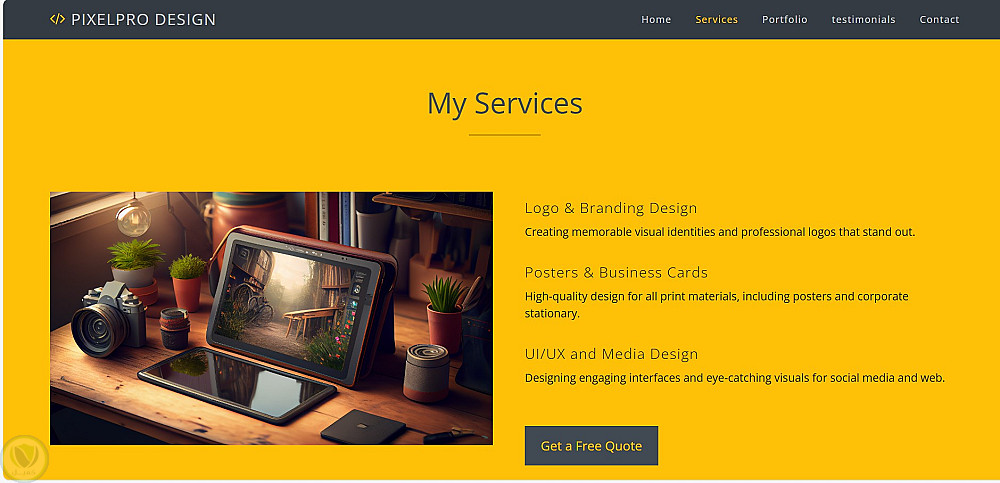Click the divider line under My Services
This screenshot has width=1000, height=483.
[x=504, y=135]
